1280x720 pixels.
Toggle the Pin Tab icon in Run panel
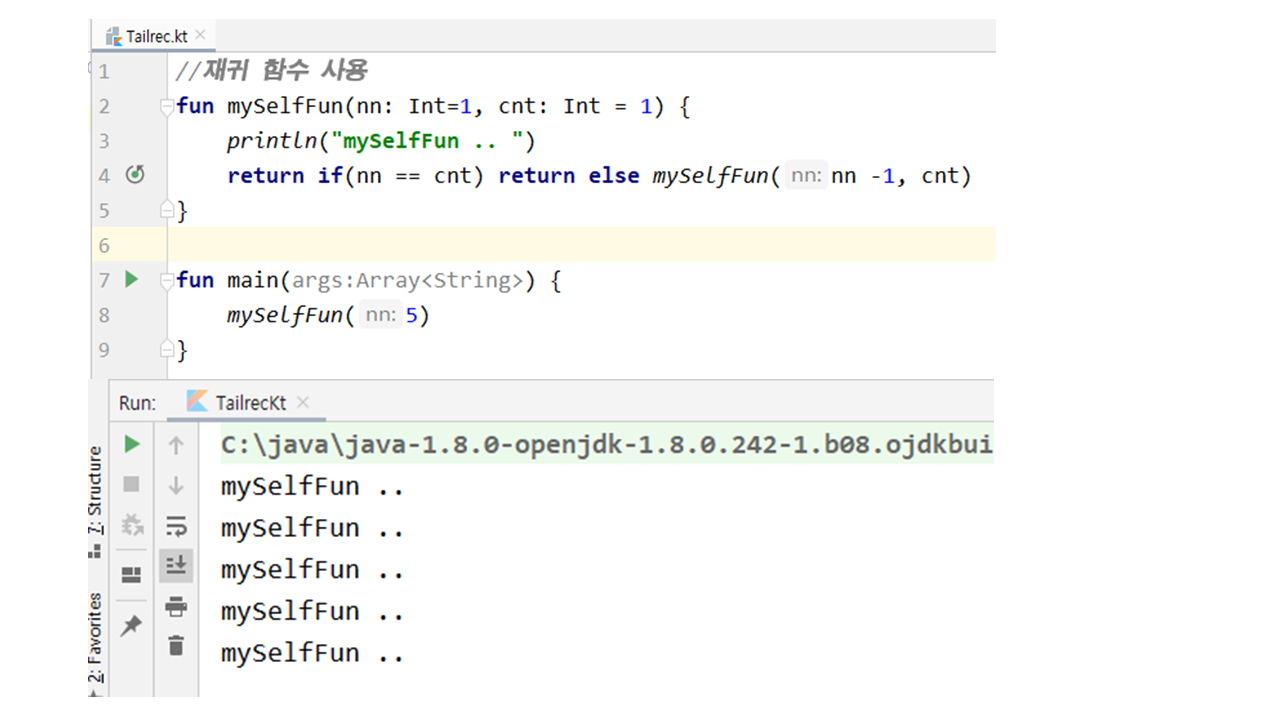coord(131,626)
